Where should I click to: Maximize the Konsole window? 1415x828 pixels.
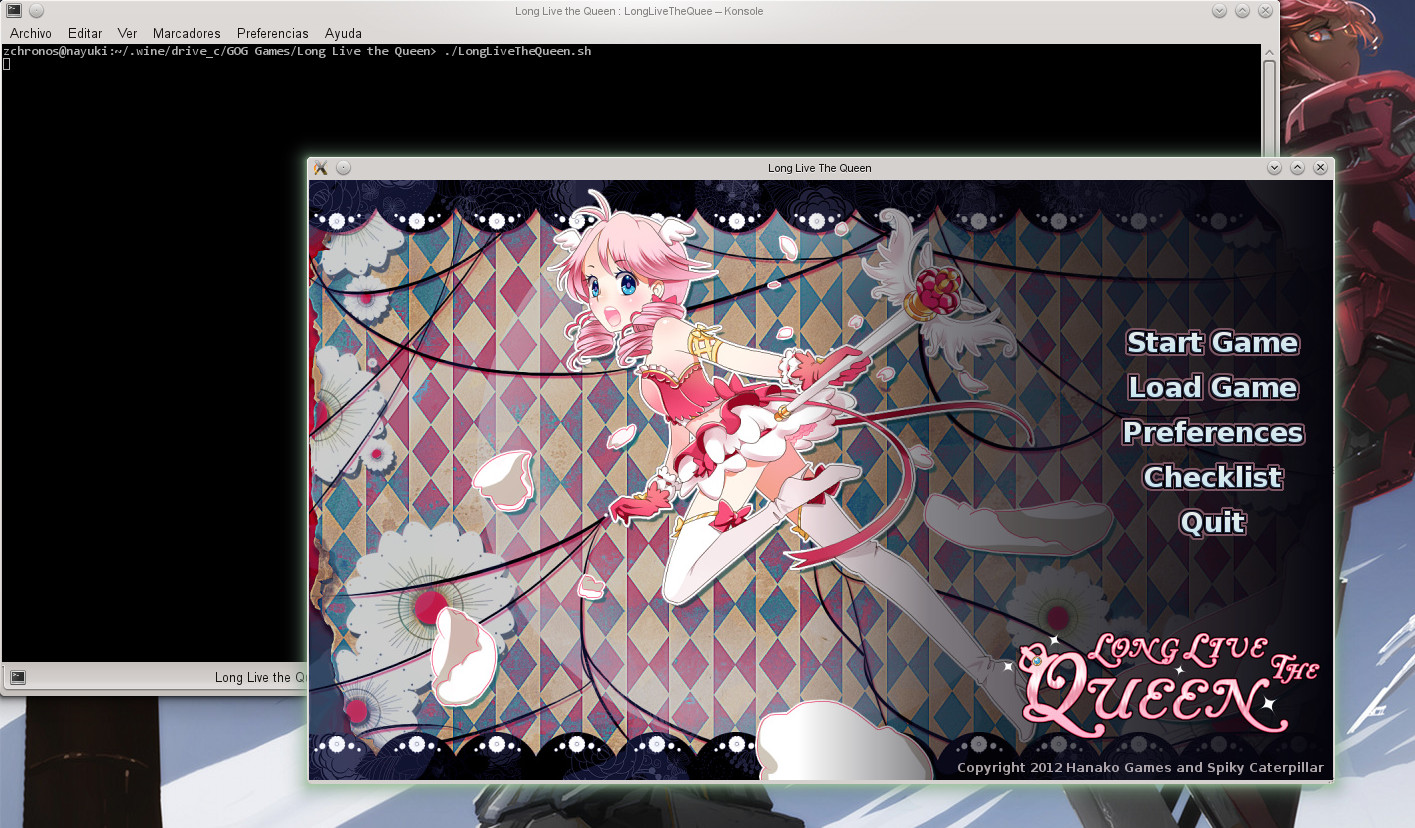point(1242,11)
